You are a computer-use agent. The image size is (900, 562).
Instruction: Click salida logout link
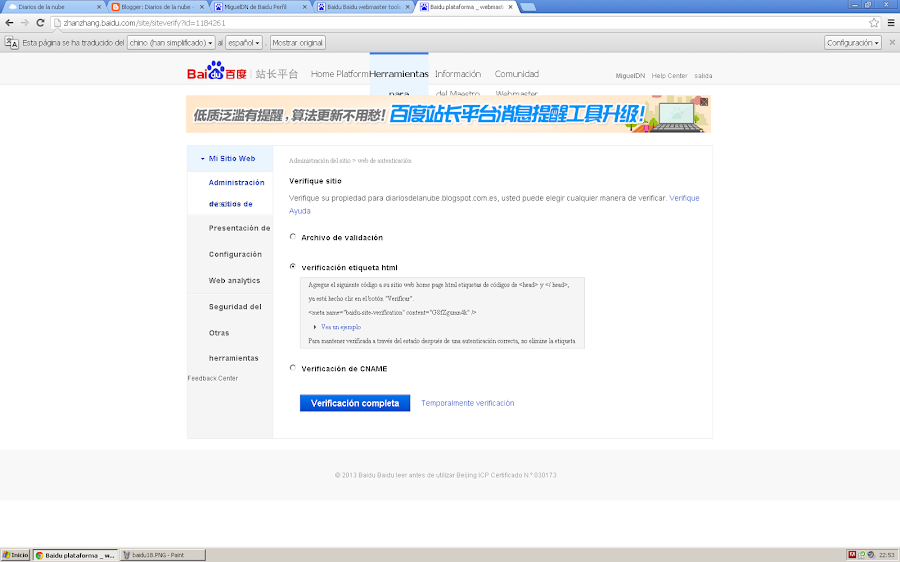703,76
